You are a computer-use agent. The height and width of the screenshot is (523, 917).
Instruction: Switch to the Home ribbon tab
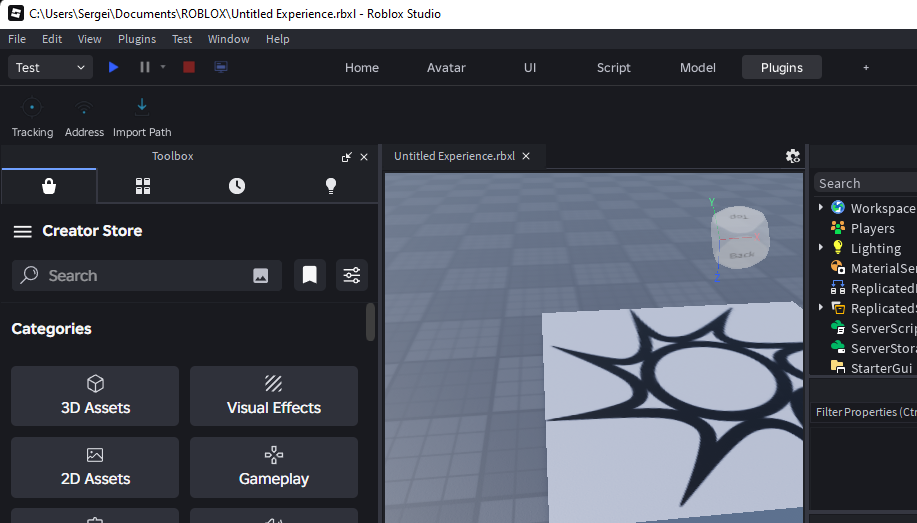click(362, 67)
